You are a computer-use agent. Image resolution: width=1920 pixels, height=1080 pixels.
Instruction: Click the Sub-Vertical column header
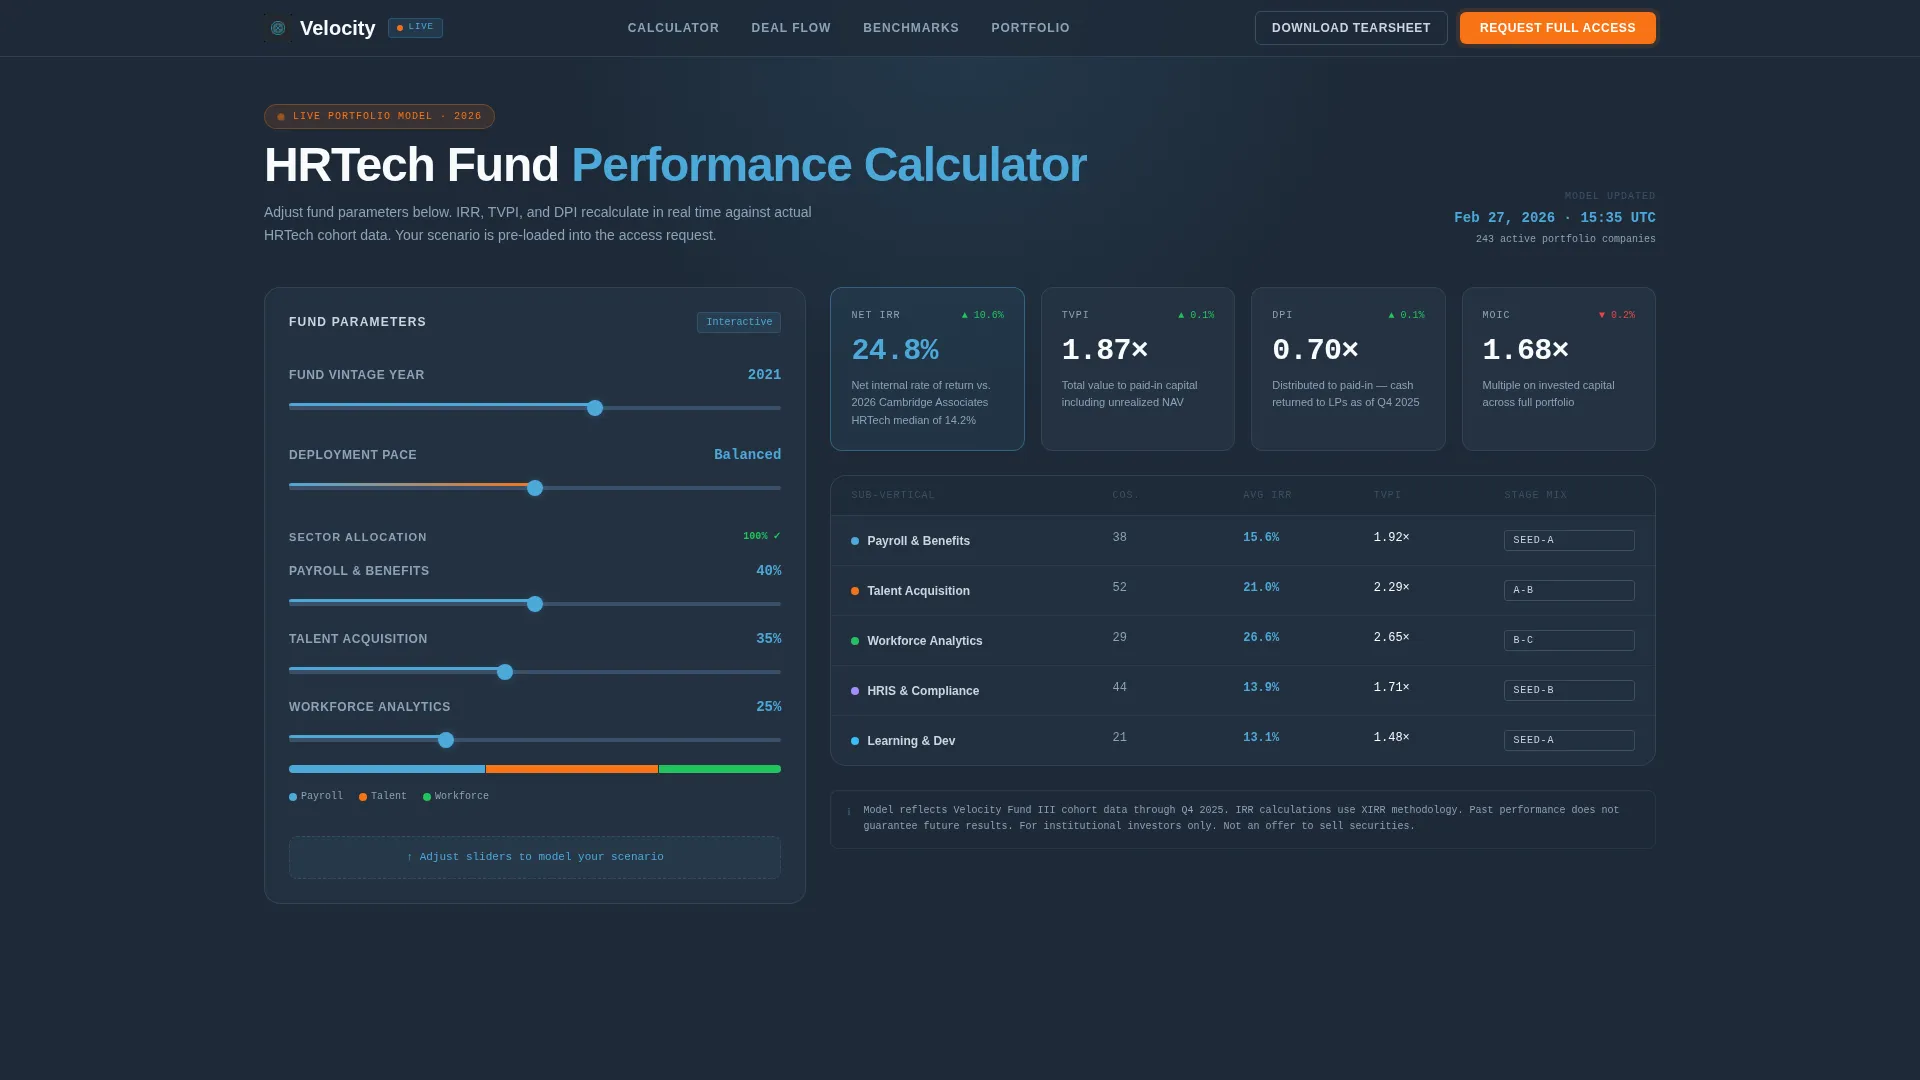click(893, 496)
